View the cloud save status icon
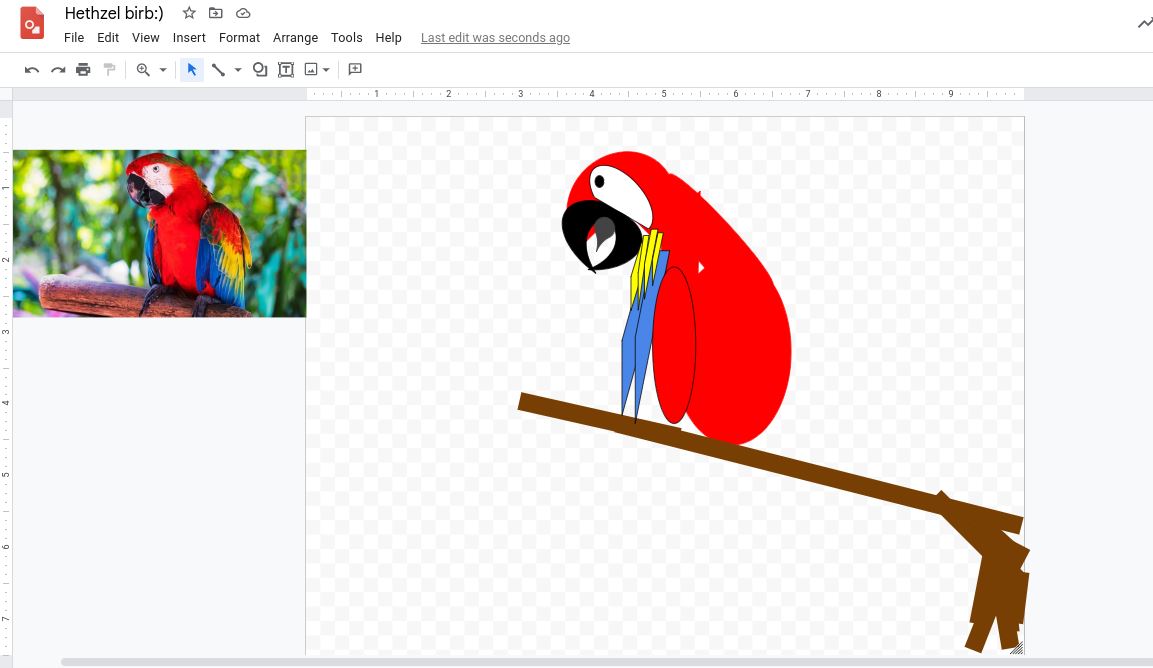This screenshot has width=1153, height=668. click(243, 13)
